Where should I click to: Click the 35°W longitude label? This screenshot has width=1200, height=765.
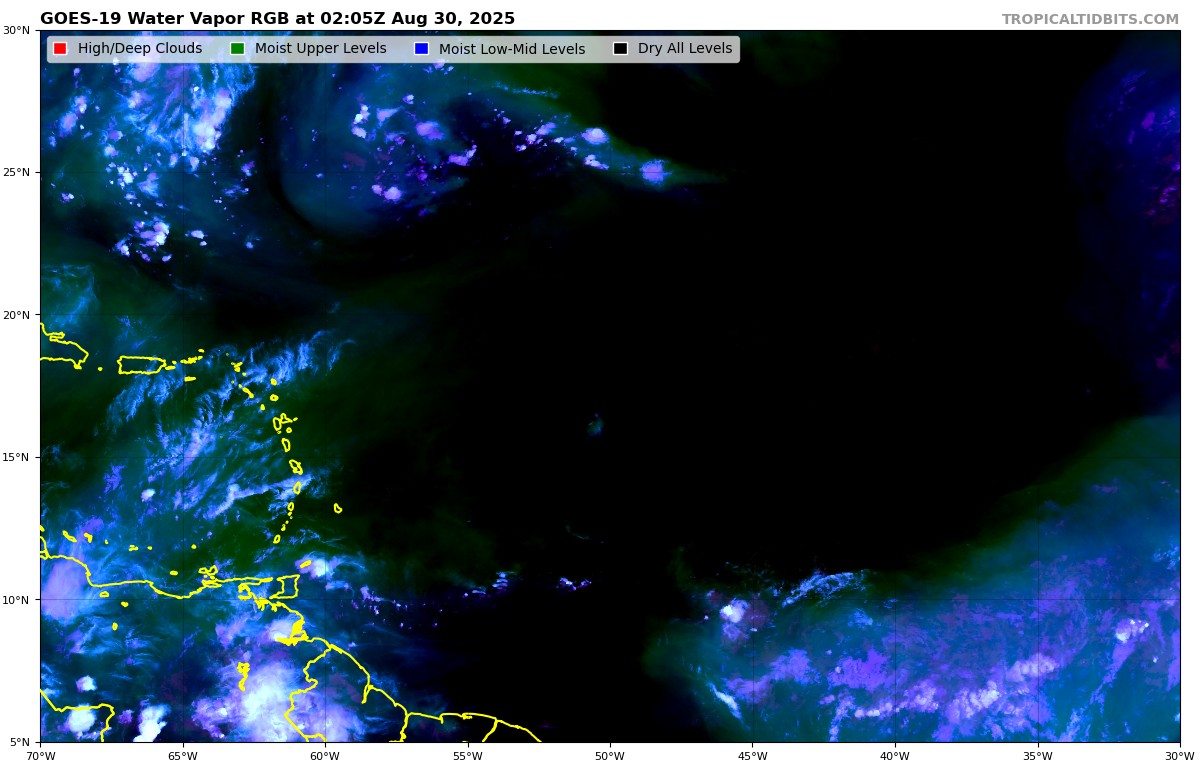[1037, 756]
